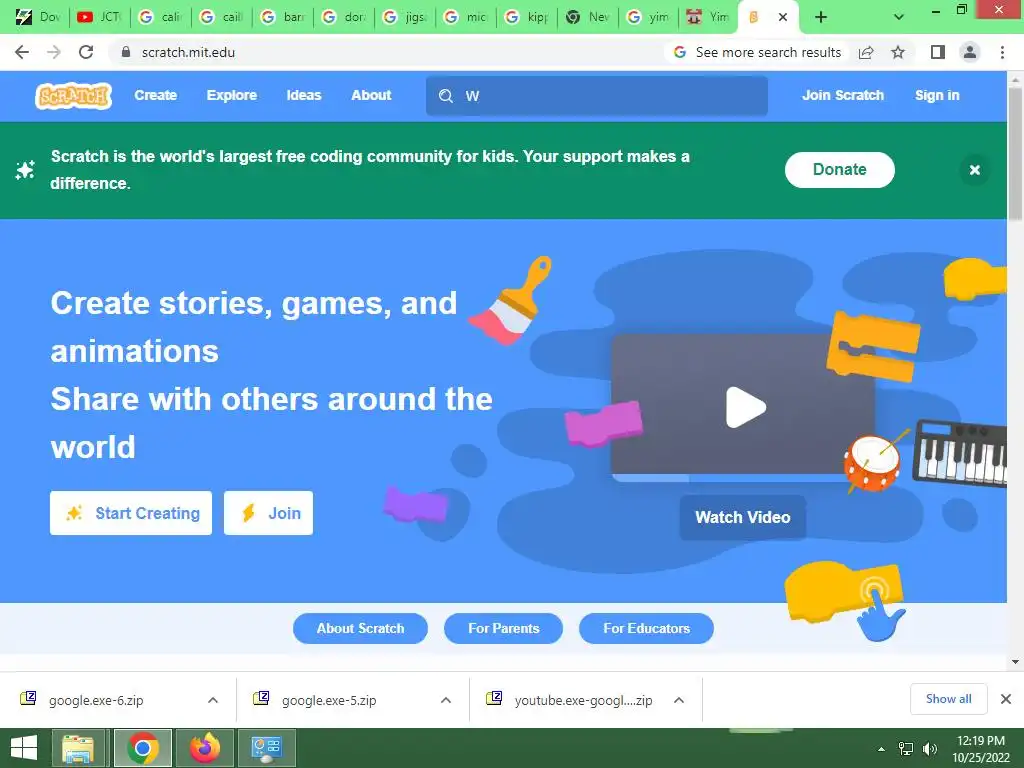Click the Scratch logo
Screen dimensions: 1024x768
[73, 96]
